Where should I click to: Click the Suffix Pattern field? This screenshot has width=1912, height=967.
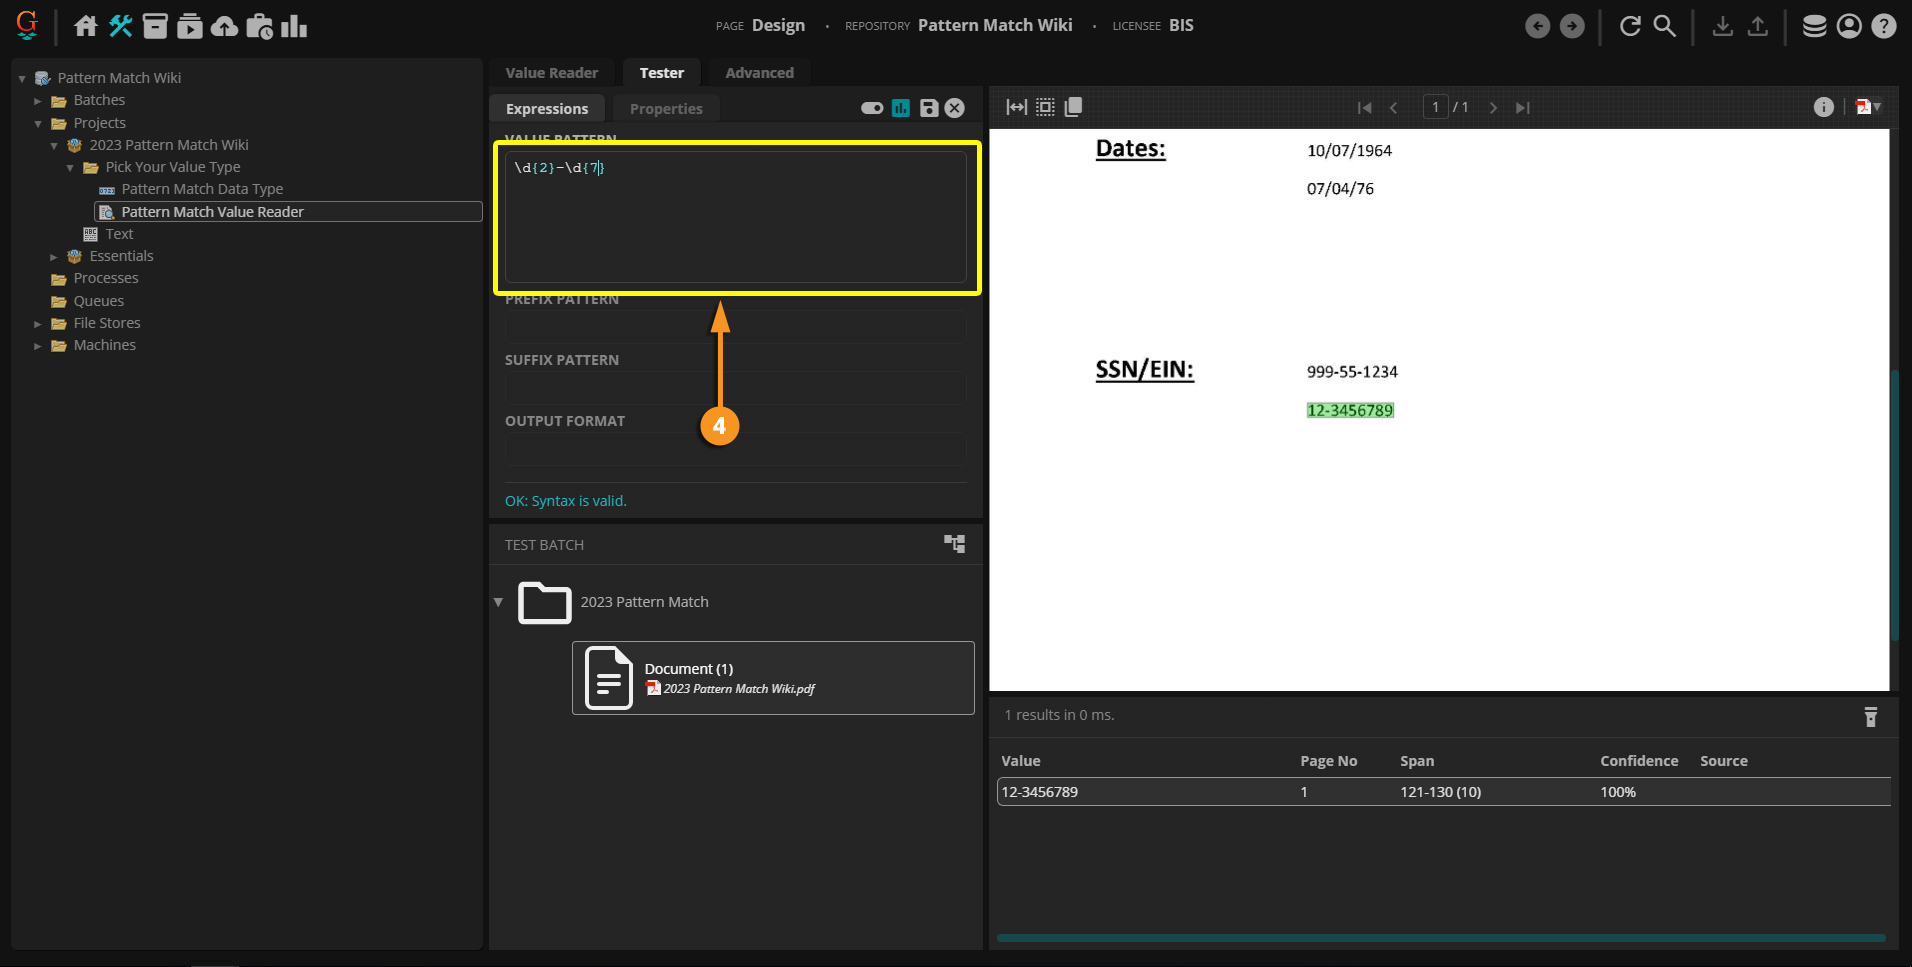click(x=736, y=388)
